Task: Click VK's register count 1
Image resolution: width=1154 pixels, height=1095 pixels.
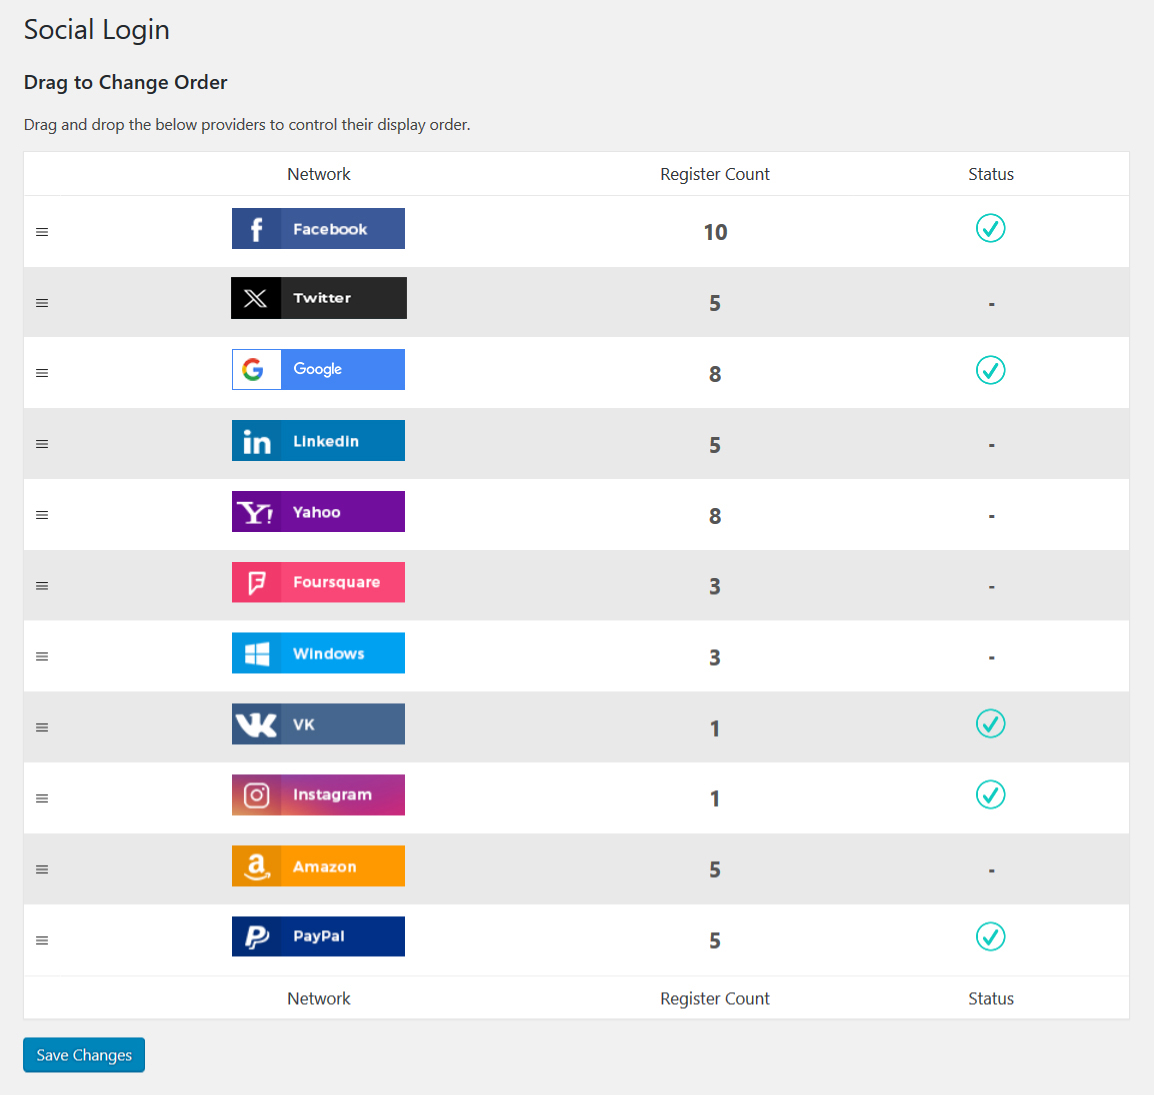Action: point(715,729)
